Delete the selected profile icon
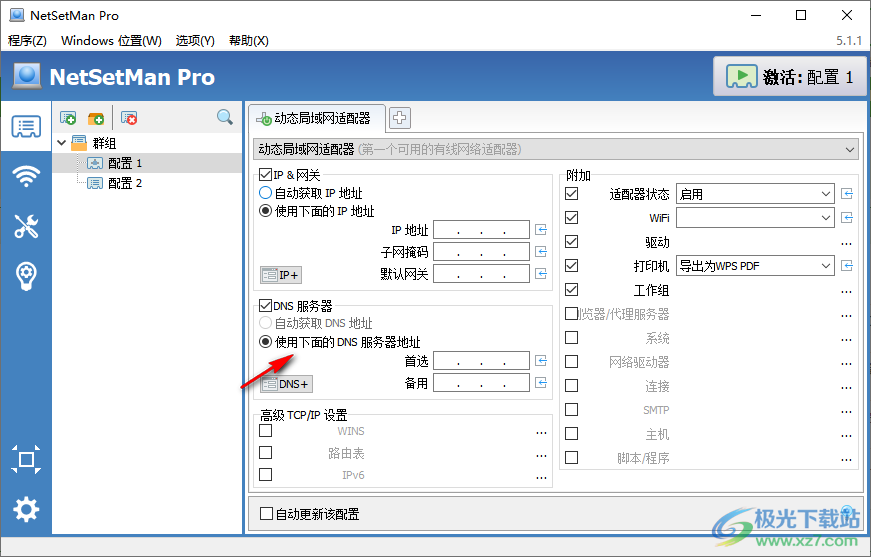 [129, 118]
